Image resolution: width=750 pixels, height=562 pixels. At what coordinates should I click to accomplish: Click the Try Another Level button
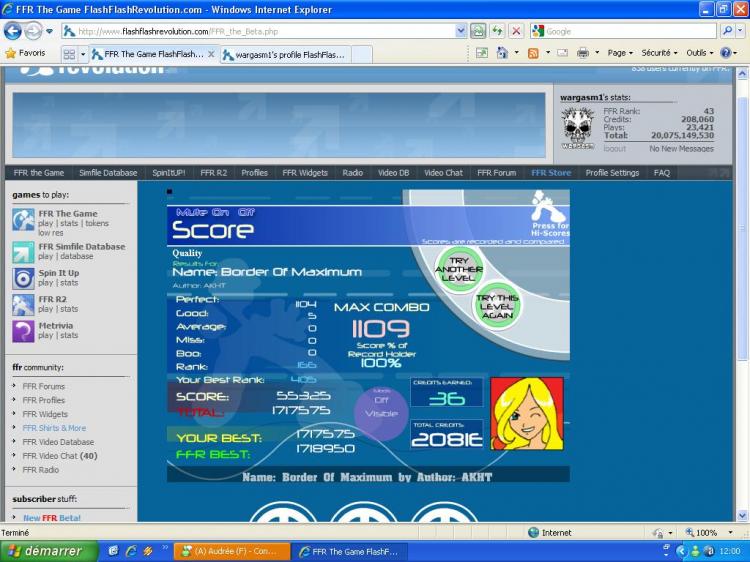459,268
